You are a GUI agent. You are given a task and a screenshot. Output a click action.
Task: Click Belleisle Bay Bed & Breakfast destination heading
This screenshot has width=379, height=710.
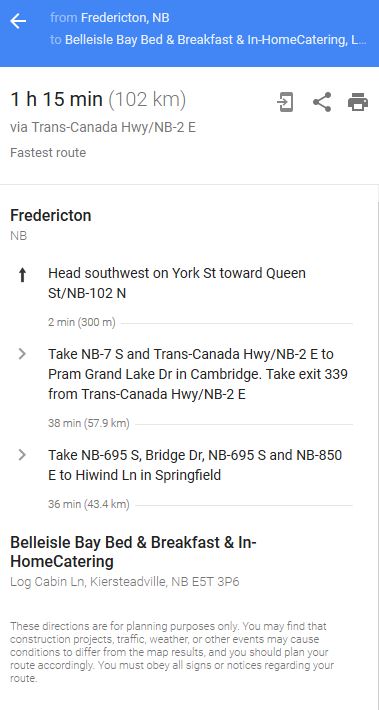coord(134,552)
